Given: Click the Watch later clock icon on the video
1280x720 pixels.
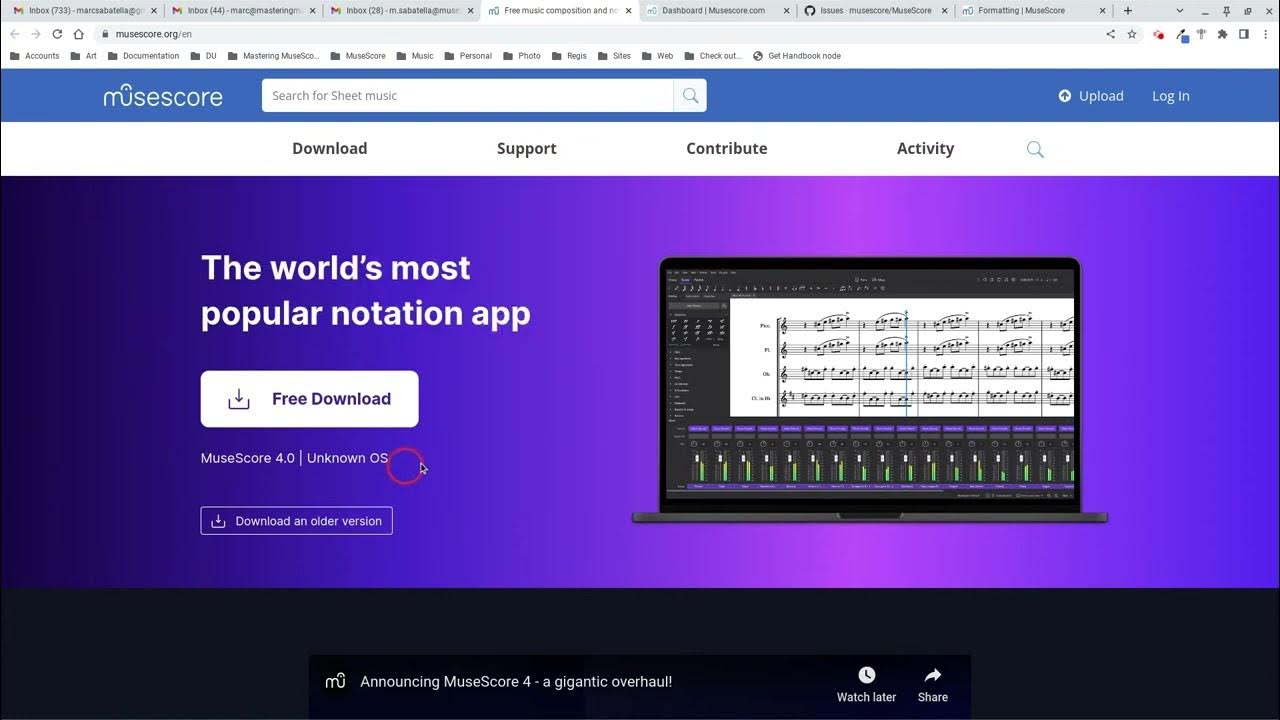Looking at the screenshot, I should pos(867,675).
